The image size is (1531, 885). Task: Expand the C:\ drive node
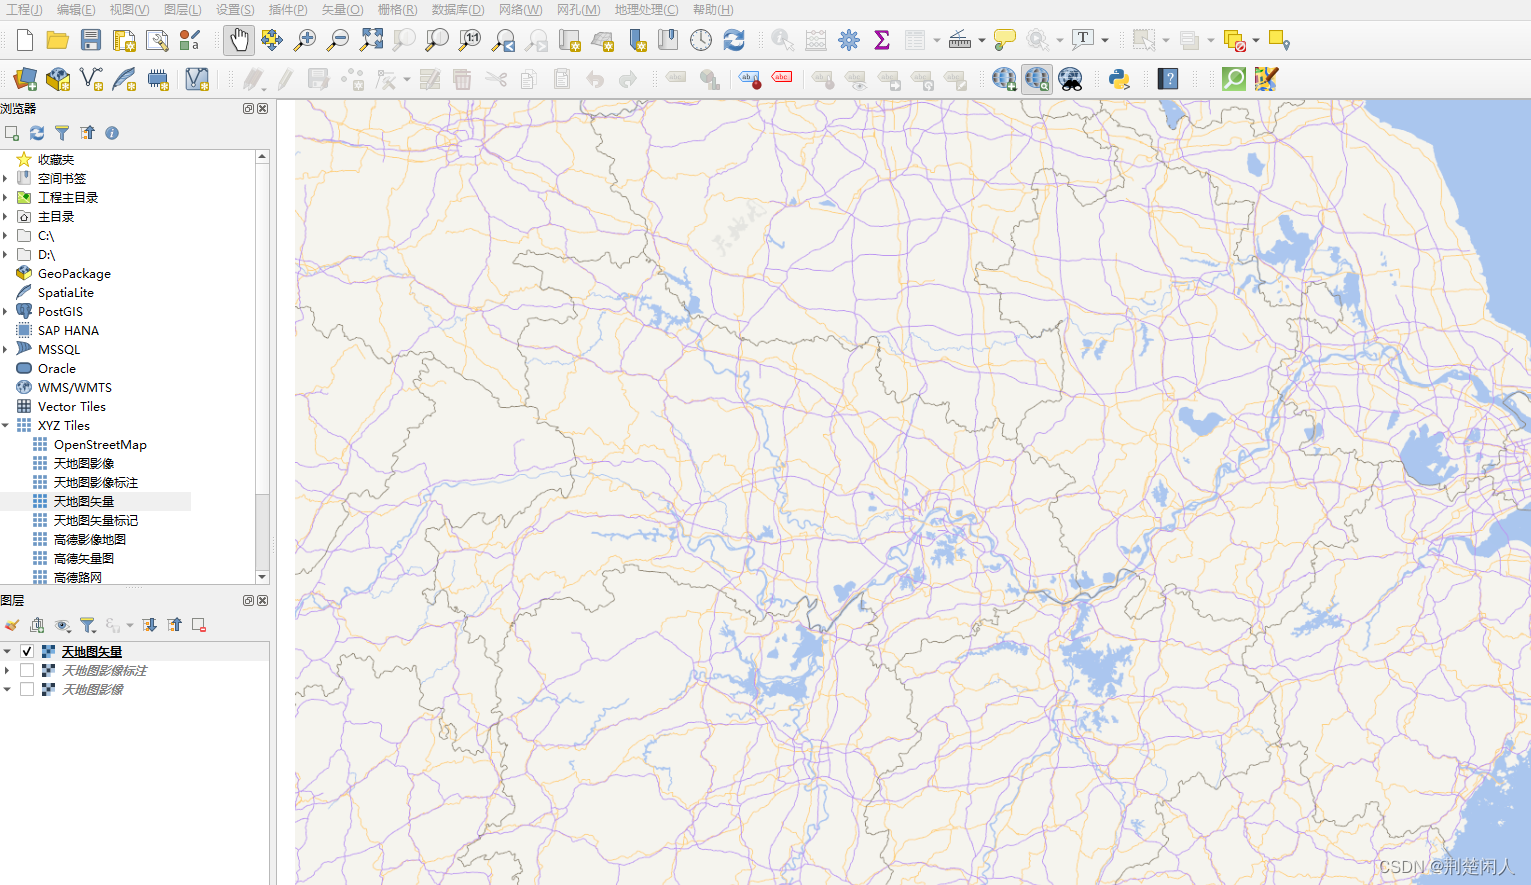click(6, 236)
